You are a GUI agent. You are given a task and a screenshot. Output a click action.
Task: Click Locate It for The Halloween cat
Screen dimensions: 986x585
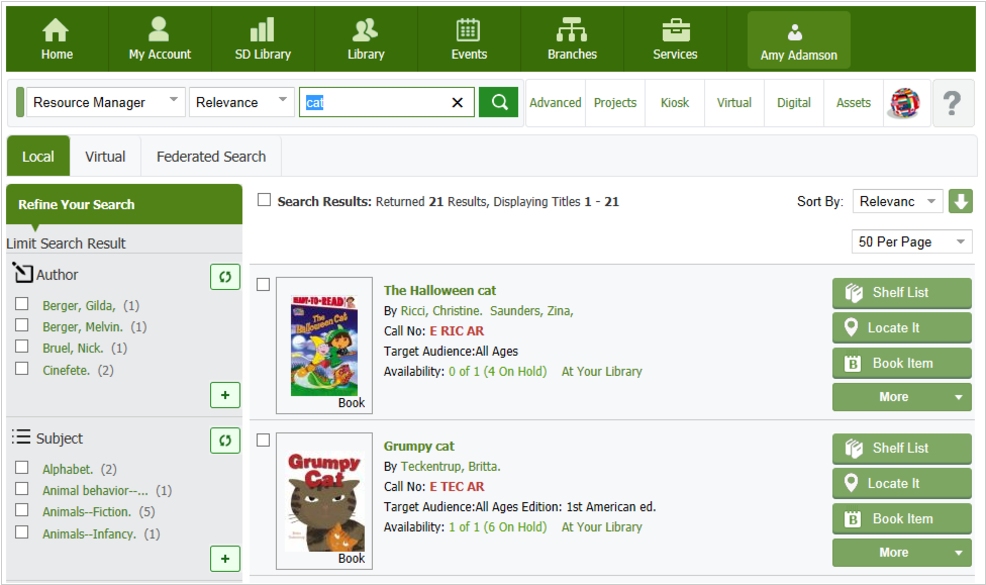coord(901,327)
